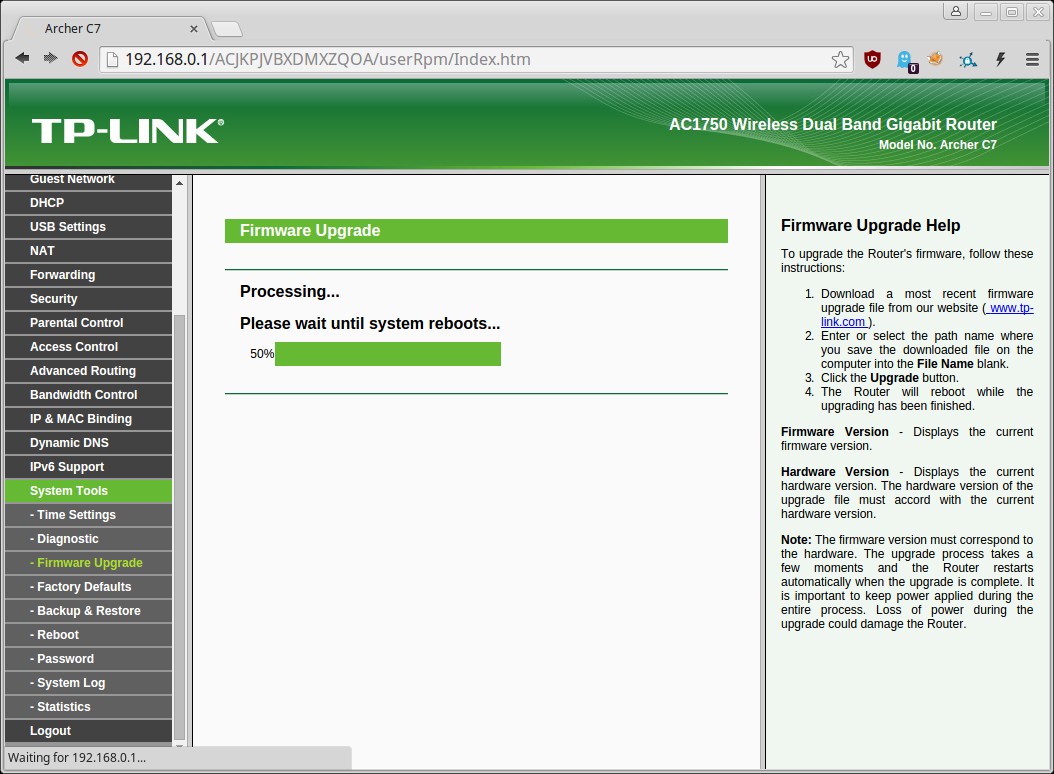Stop page loading with the red stop icon
The width and height of the screenshot is (1054, 774).
pos(80,59)
